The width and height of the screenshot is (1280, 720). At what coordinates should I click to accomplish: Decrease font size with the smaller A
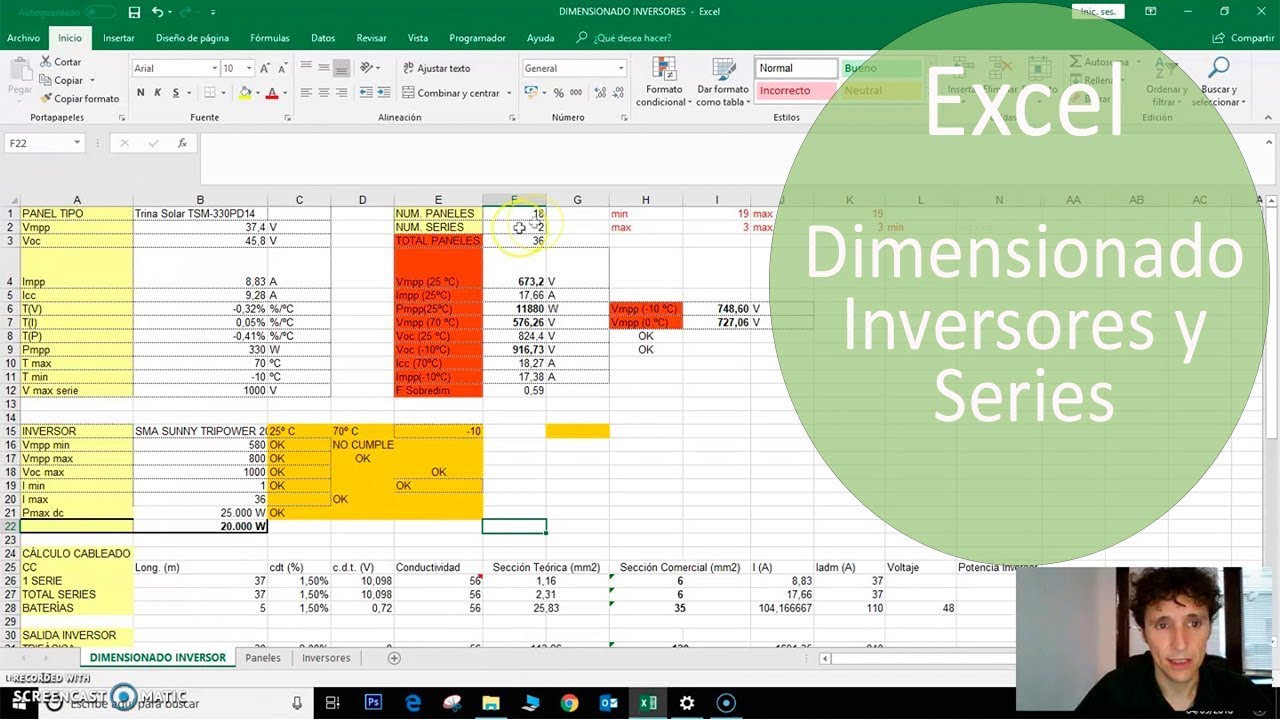coord(283,68)
